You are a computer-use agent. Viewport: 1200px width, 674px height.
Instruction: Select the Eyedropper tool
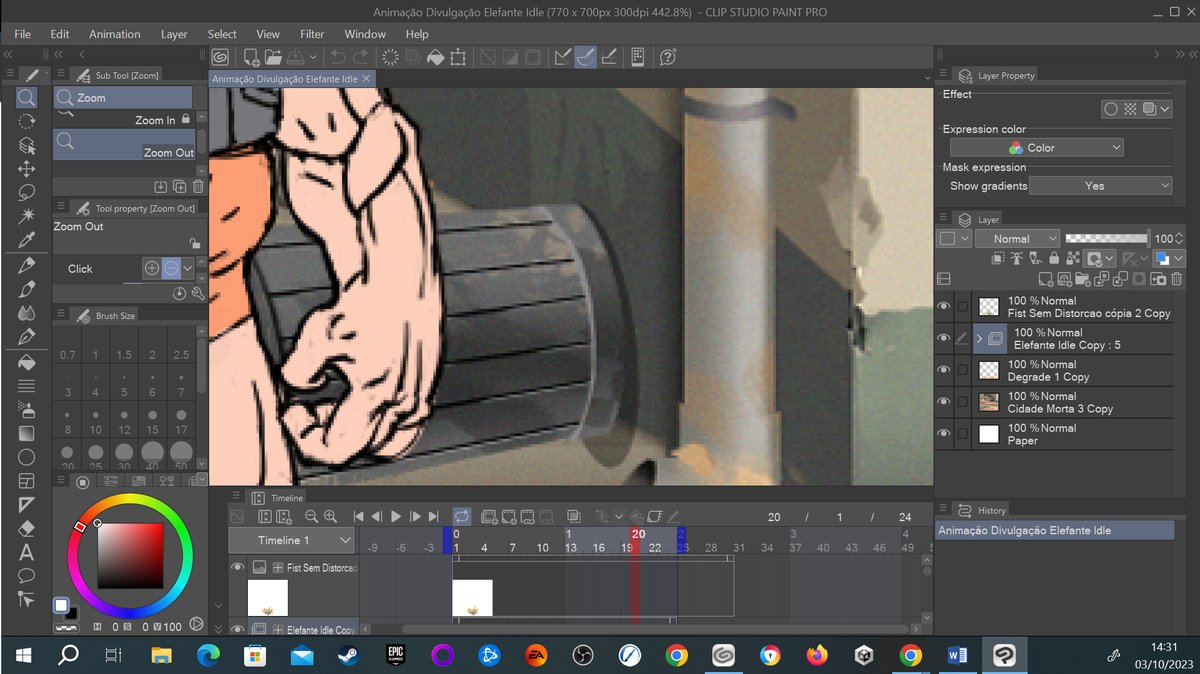pyautogui.click(x=27, y=240)
